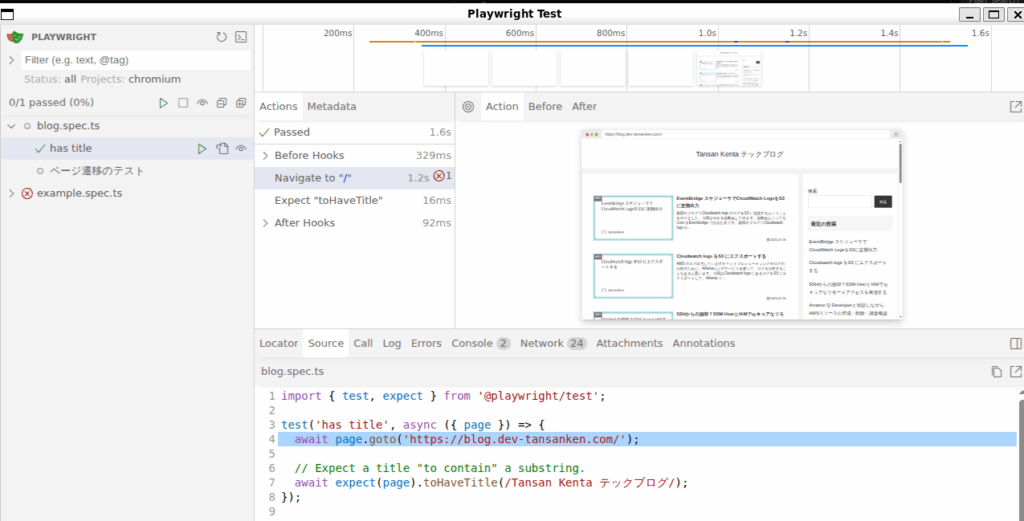Click the Pick locator target icon
The image size is (1024, 521).
point(467,107)
